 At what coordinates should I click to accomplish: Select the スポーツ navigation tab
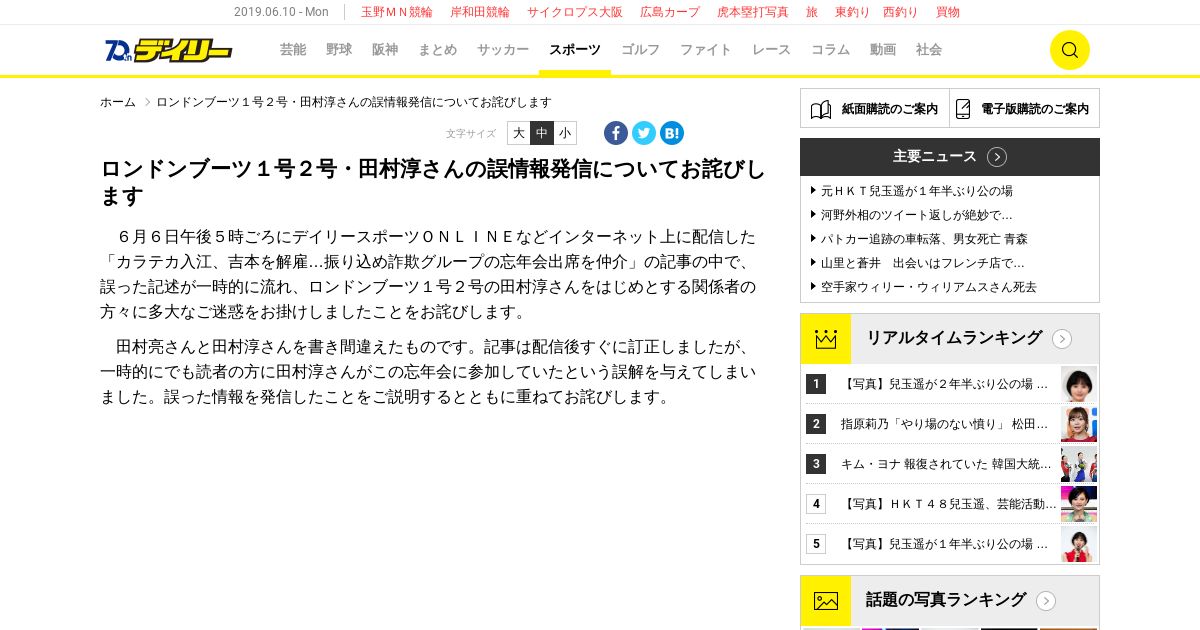575,50
